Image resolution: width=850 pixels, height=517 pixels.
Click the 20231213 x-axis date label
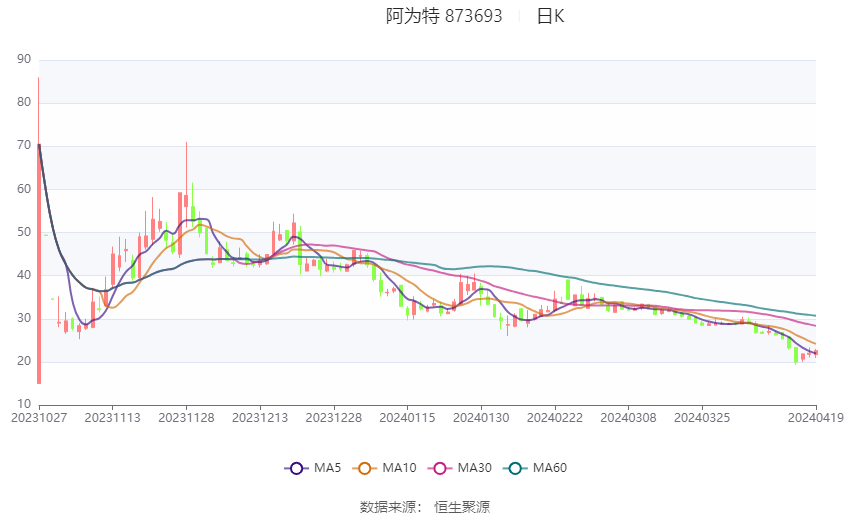260,417
